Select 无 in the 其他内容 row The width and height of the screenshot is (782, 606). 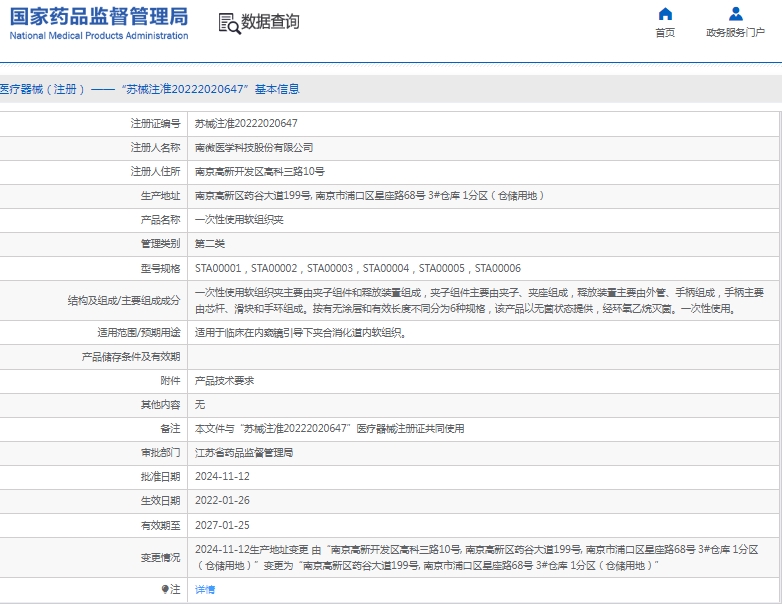(x=200, y=405)
